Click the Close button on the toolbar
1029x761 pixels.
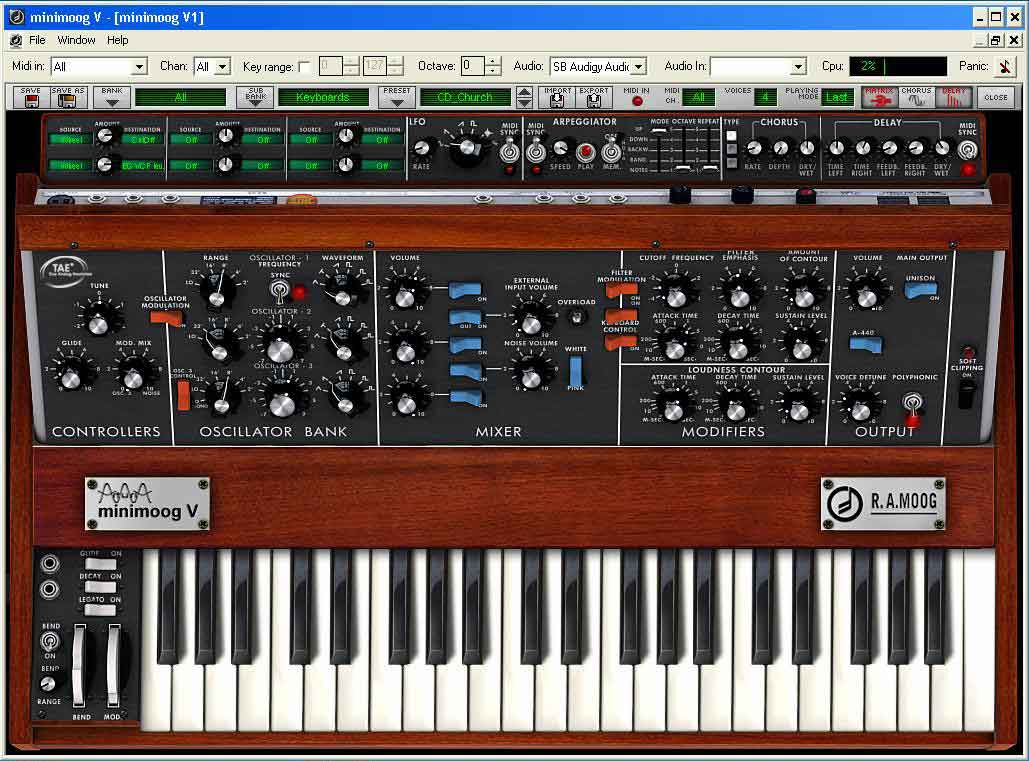click(995, 97)
